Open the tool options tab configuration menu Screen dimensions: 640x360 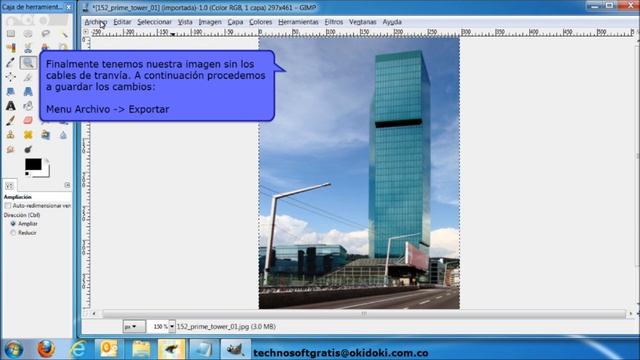[67, 185]
